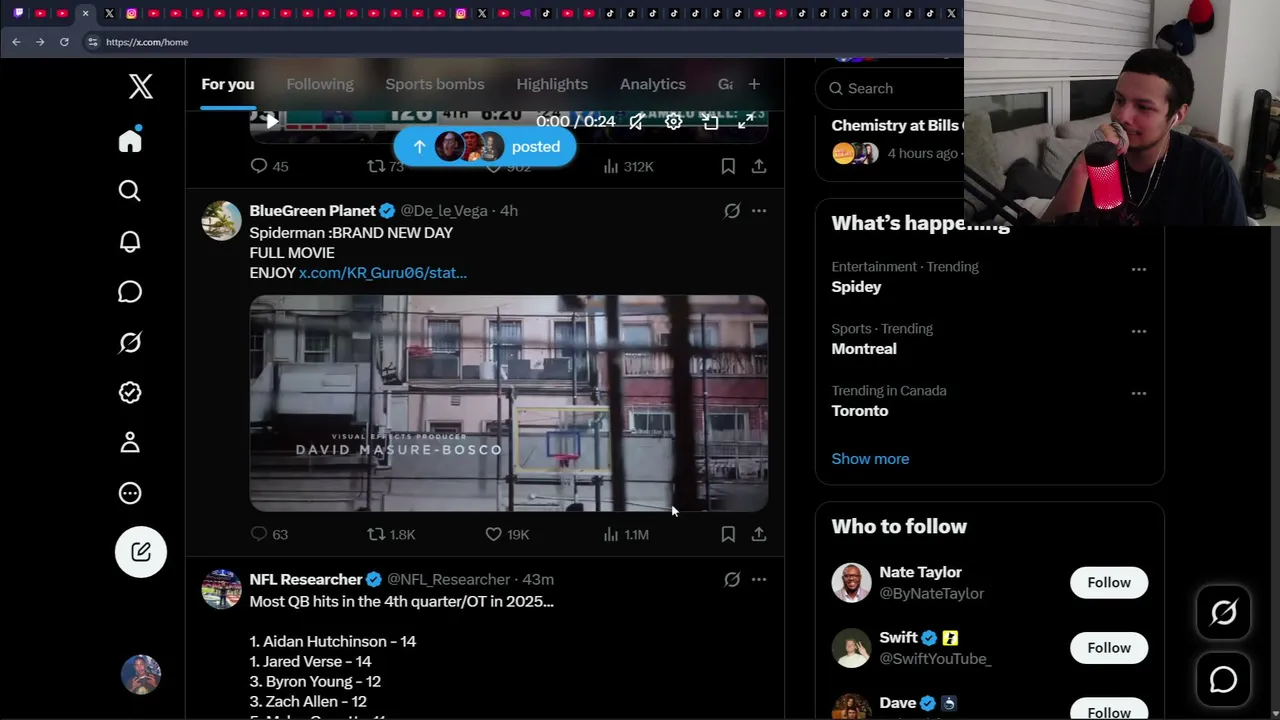
Task: Repost the post with 73 reposts
Action: coord(386,166)
